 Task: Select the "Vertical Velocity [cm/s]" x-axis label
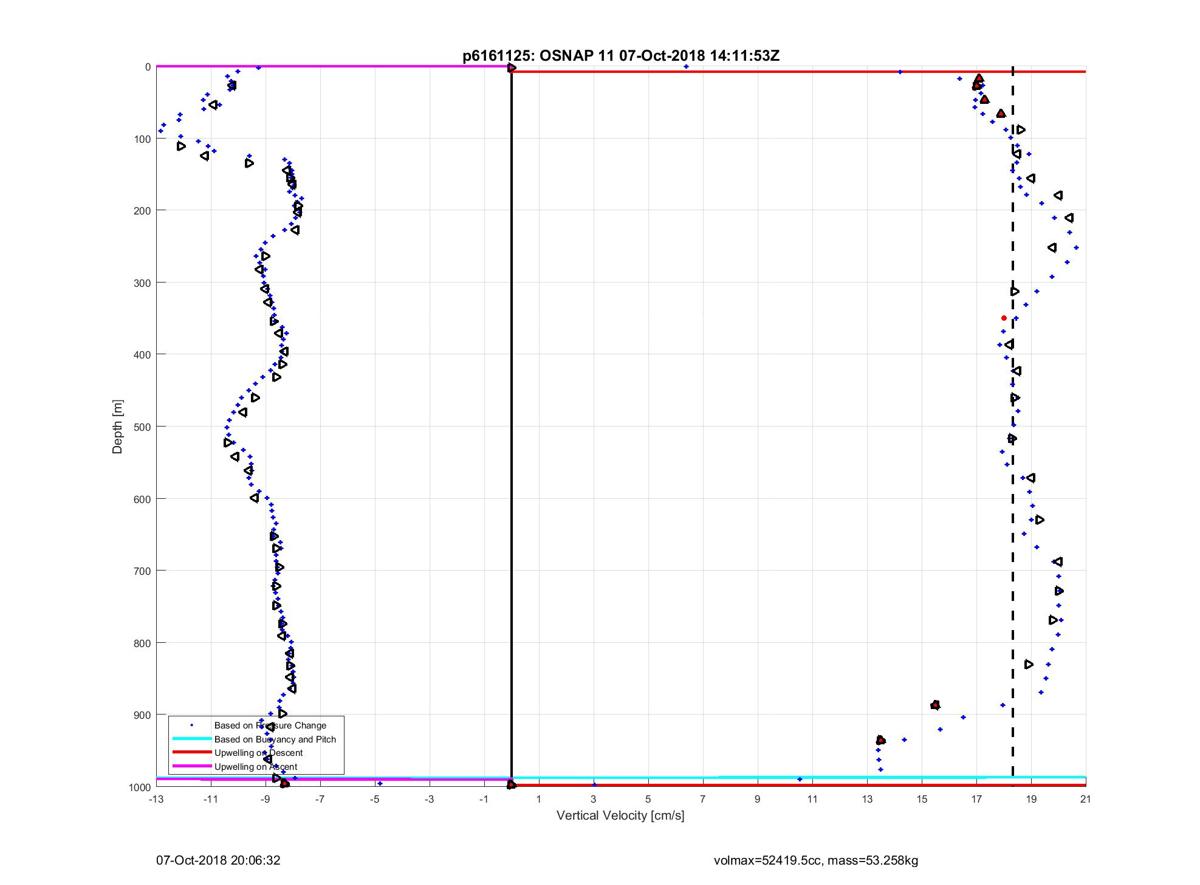(620, 816)
